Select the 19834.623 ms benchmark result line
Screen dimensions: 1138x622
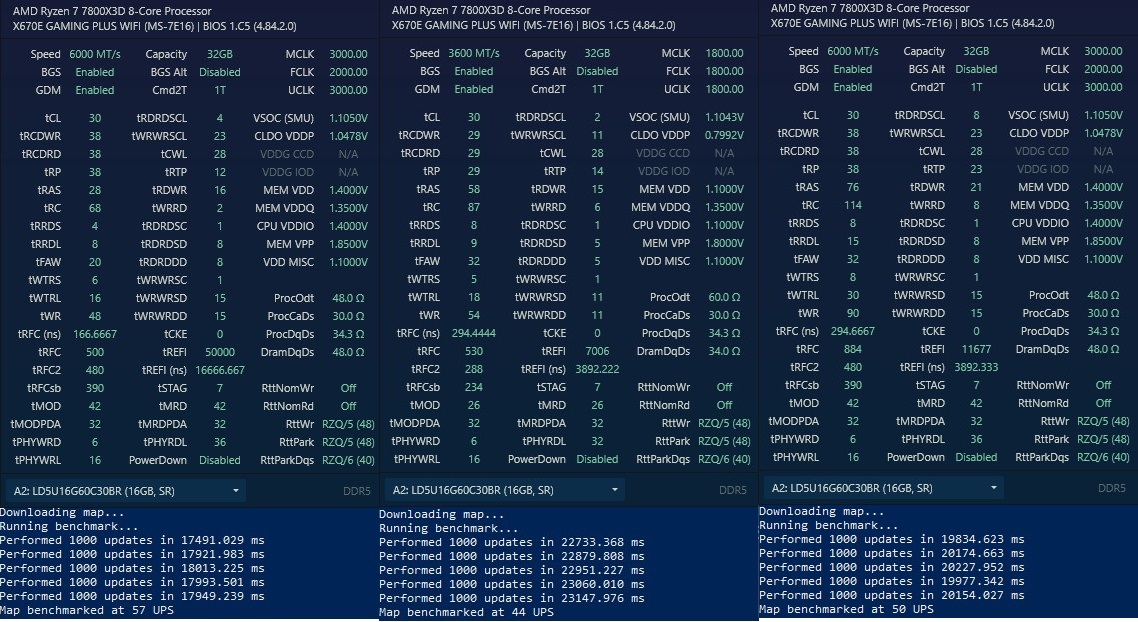892,539
